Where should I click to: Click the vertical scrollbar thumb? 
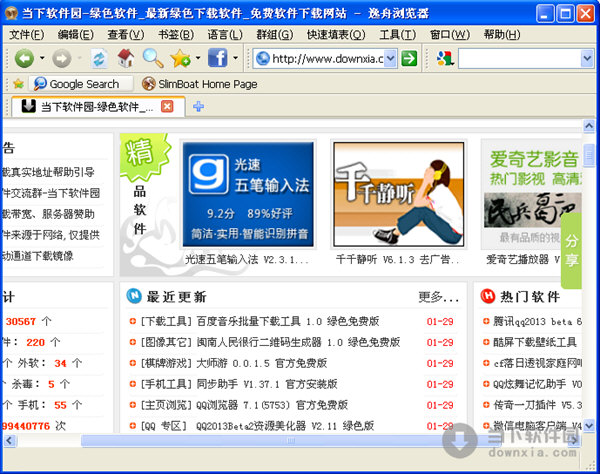click(x=589, y=155)
